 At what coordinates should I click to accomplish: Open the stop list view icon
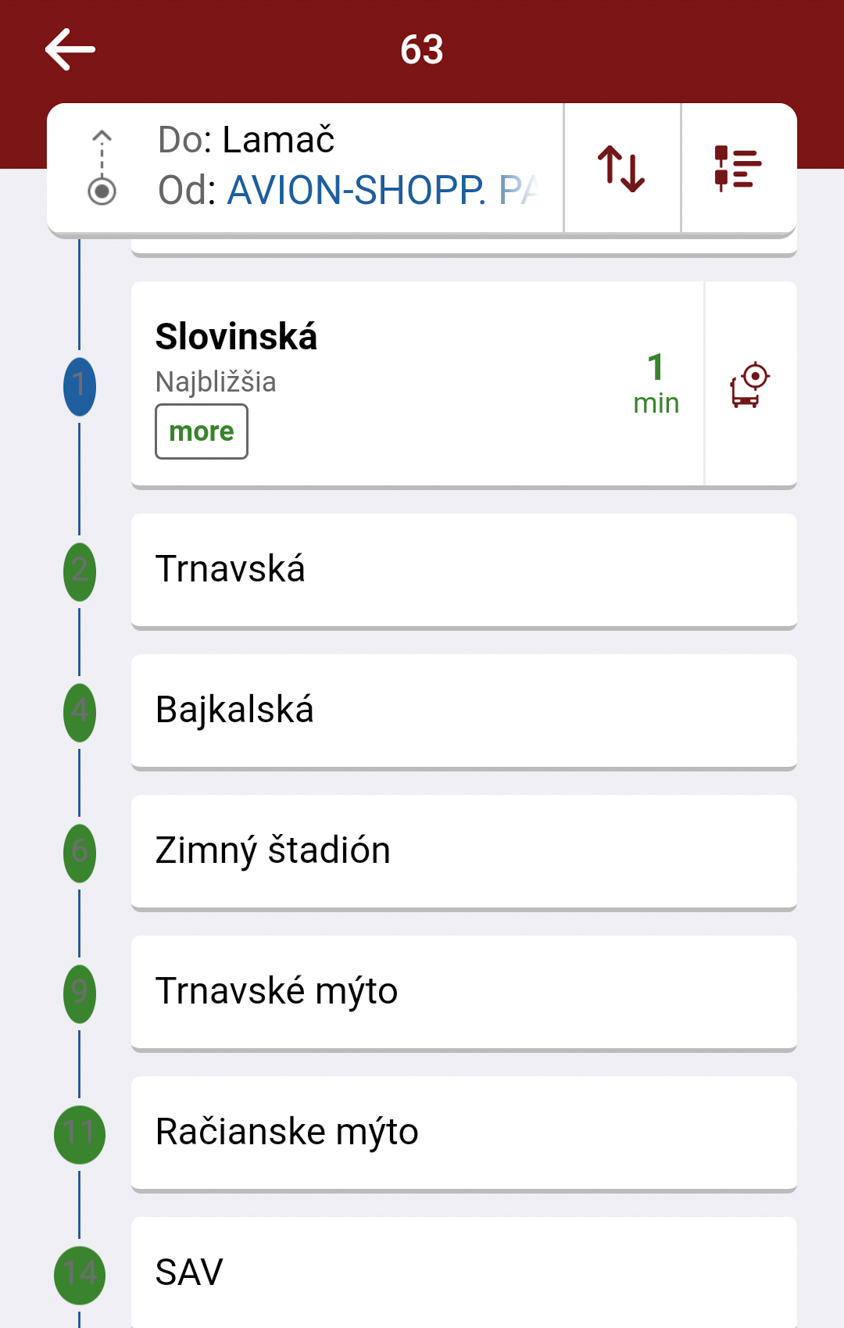tap(738, 168)
